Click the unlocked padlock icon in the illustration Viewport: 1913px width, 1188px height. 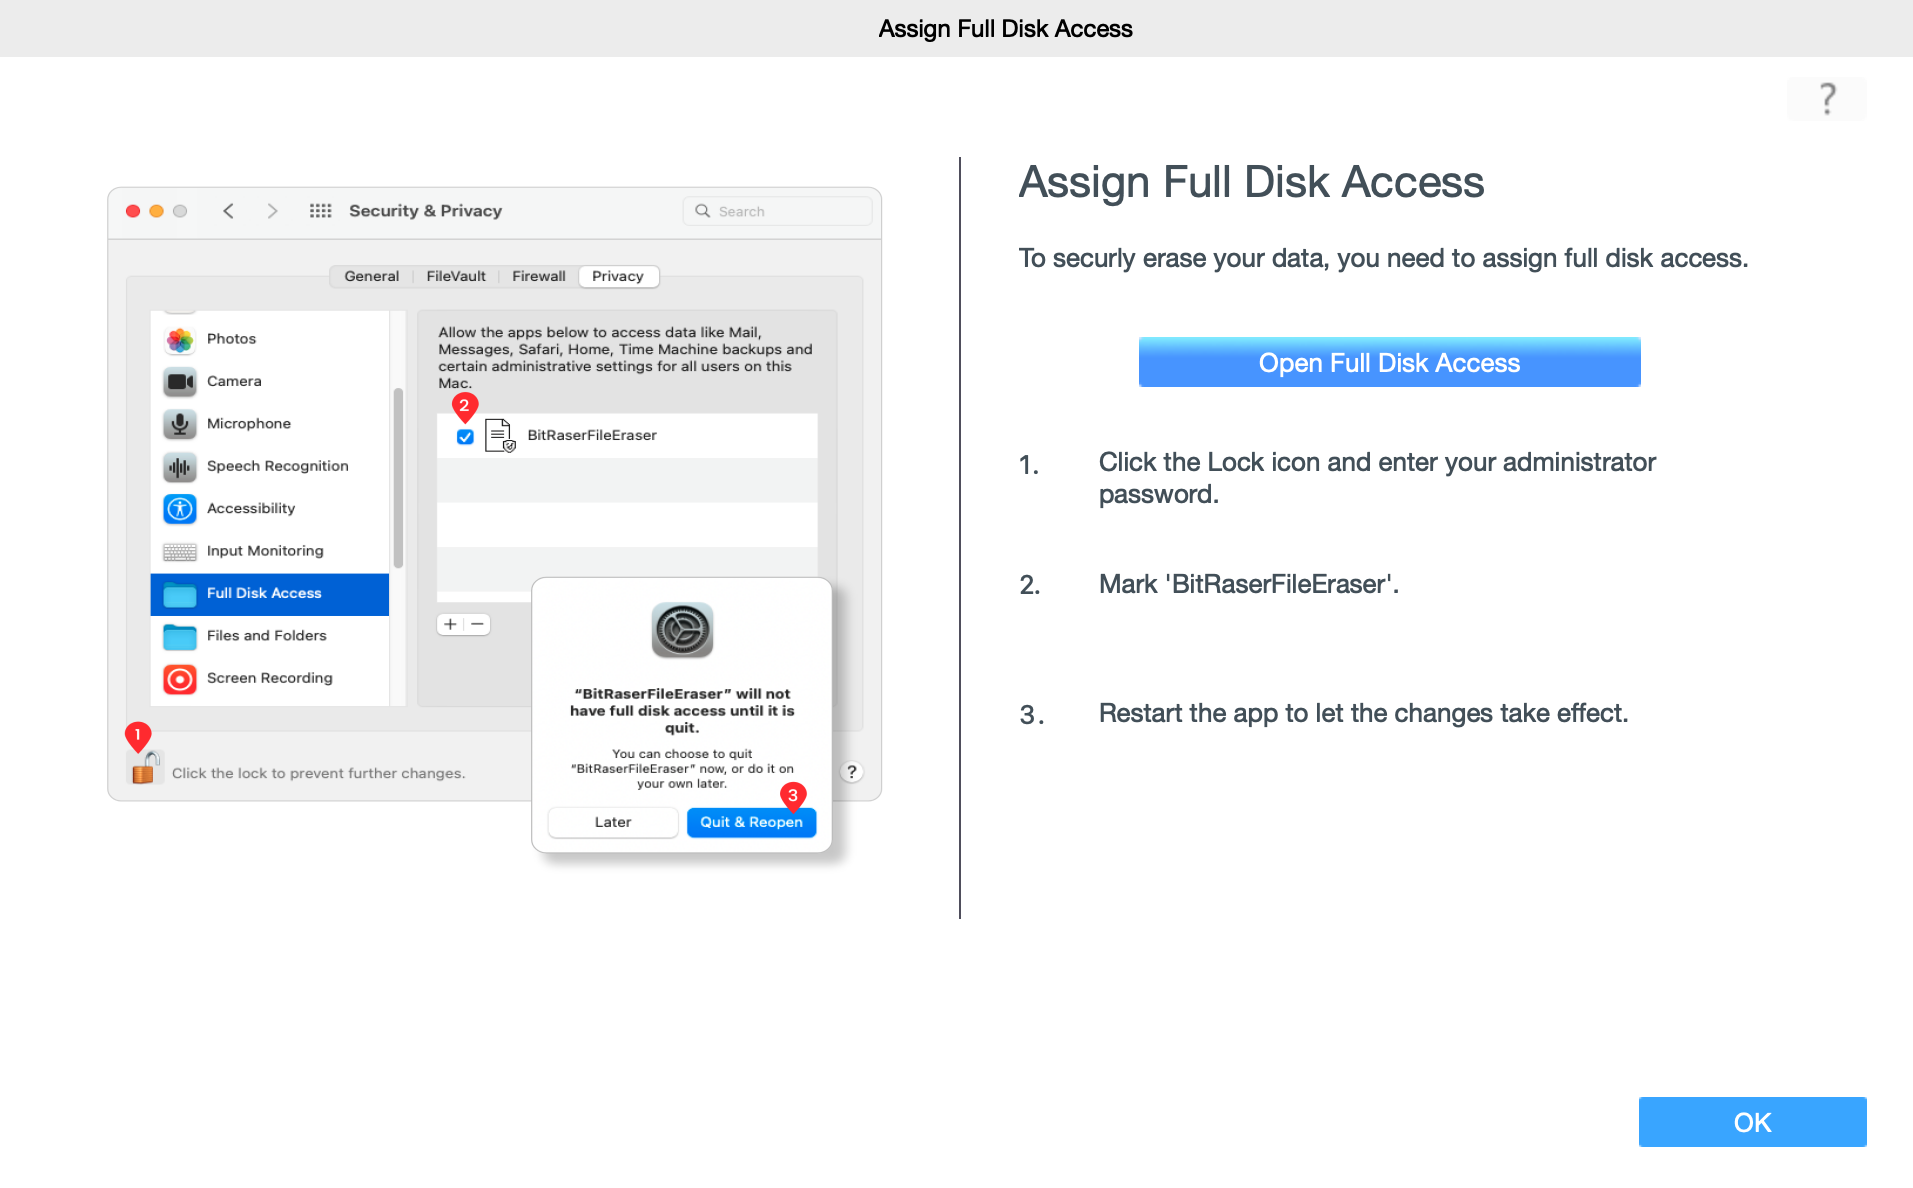point(144,768)
